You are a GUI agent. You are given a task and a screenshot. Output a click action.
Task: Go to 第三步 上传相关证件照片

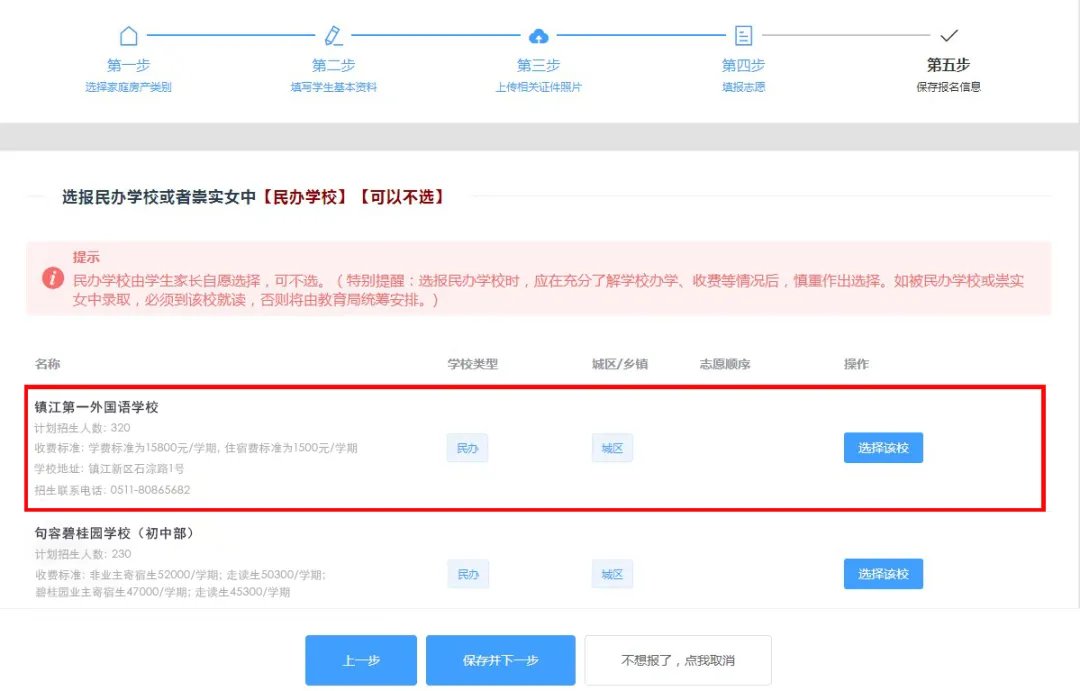pos(539,74)
